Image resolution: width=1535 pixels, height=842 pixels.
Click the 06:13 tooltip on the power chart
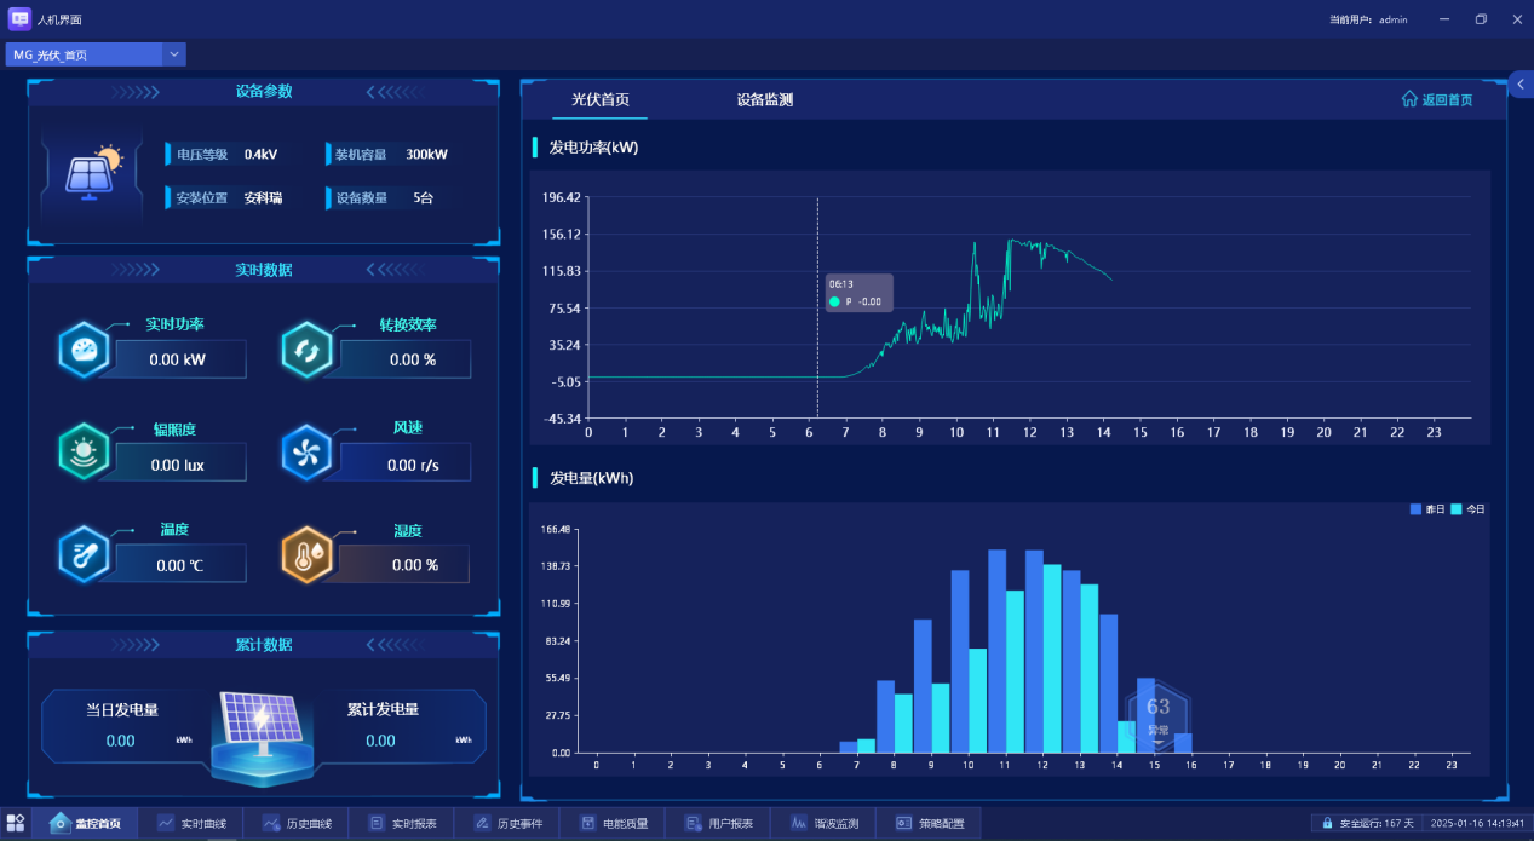(x=859, y=292)
